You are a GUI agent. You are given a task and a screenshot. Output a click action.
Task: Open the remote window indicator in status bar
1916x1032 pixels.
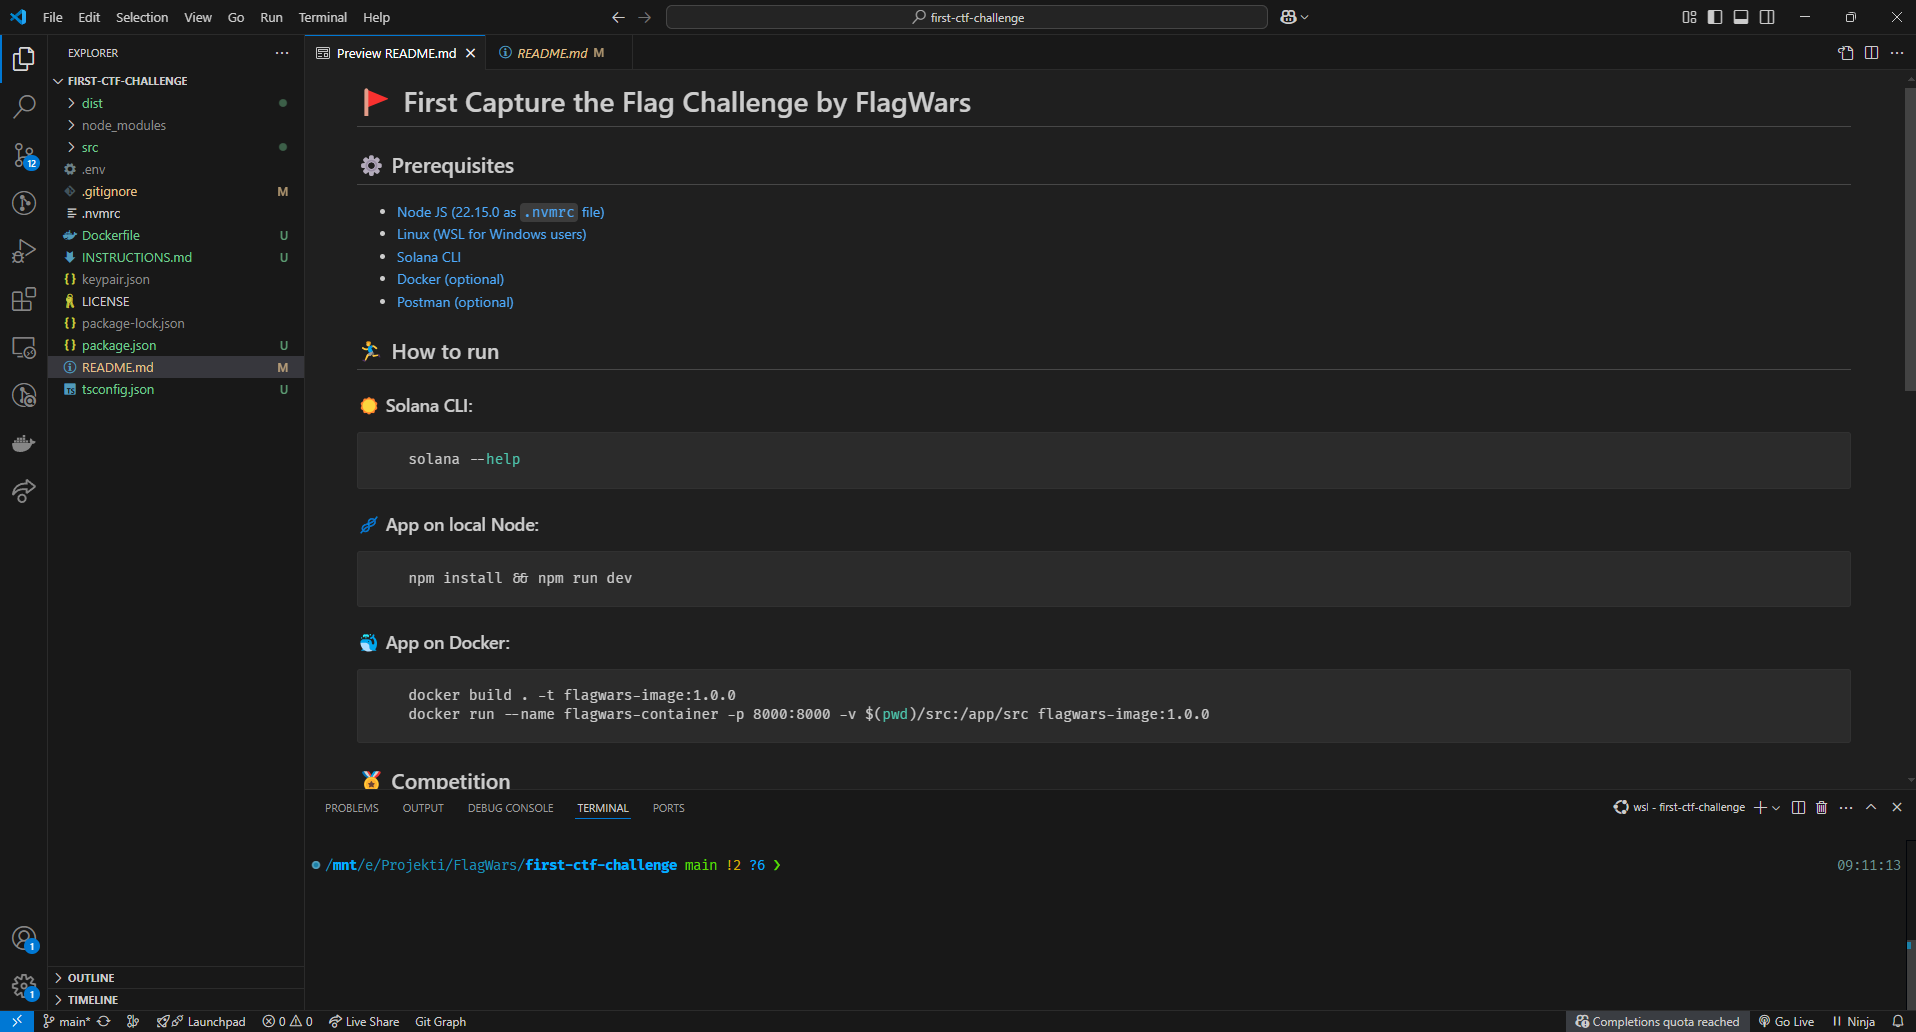pos(17,1021)
